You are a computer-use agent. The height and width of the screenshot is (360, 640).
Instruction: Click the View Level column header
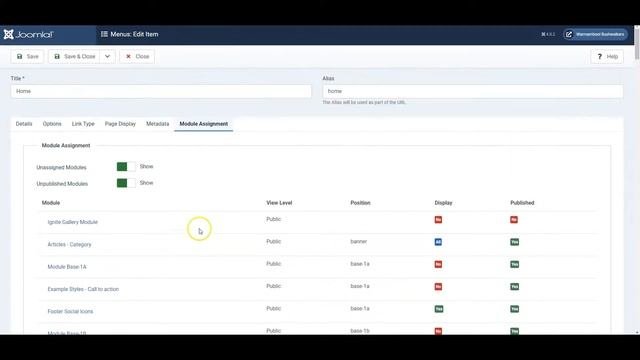[279, 203]
